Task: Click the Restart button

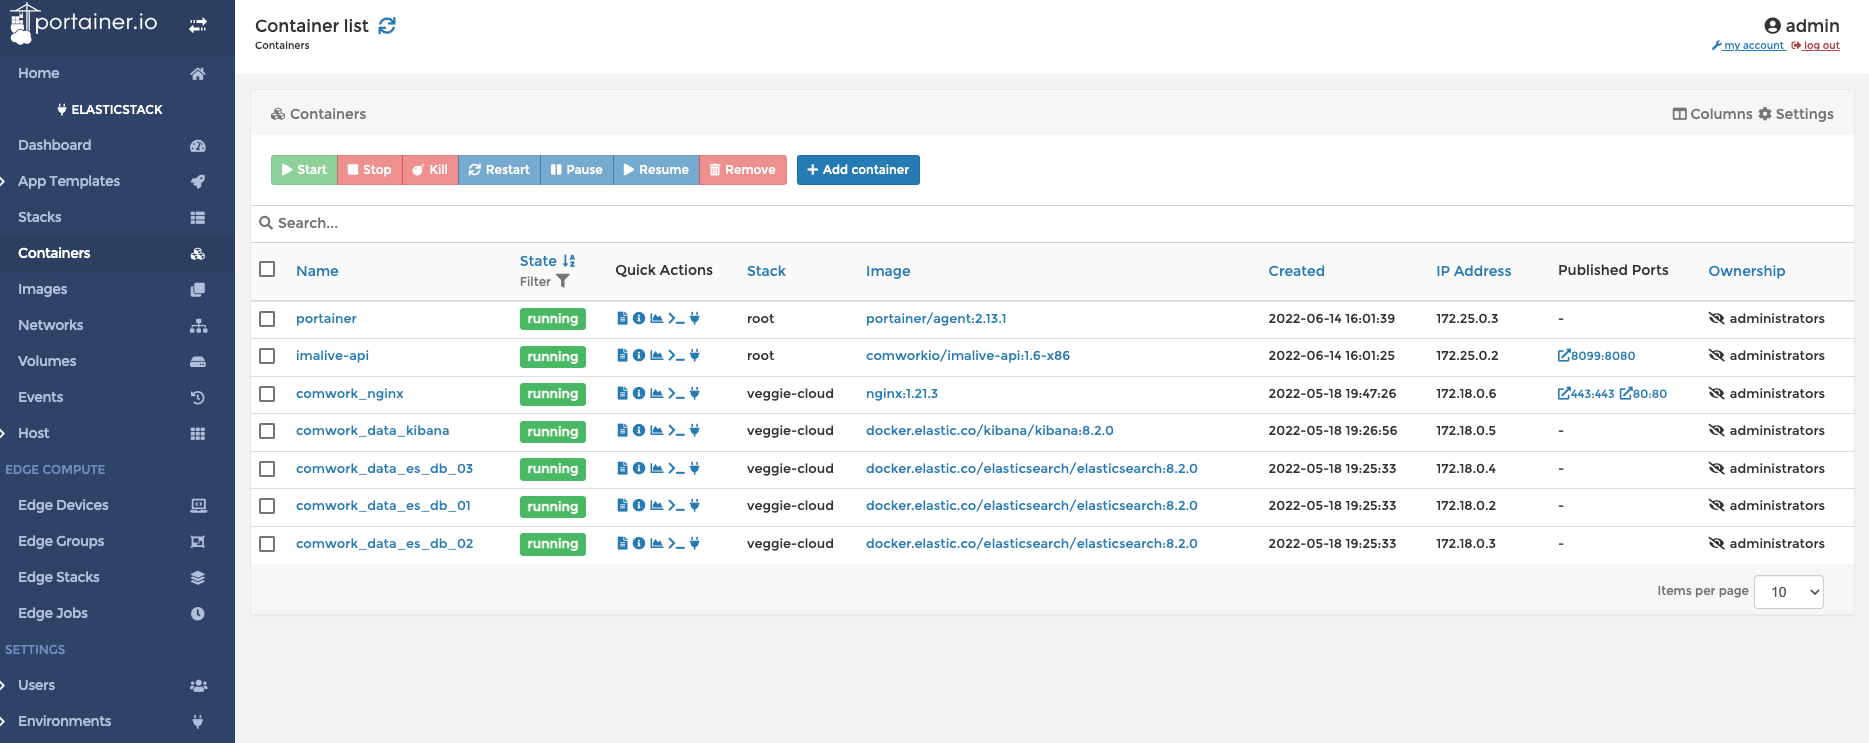Action: coord(499,170)
